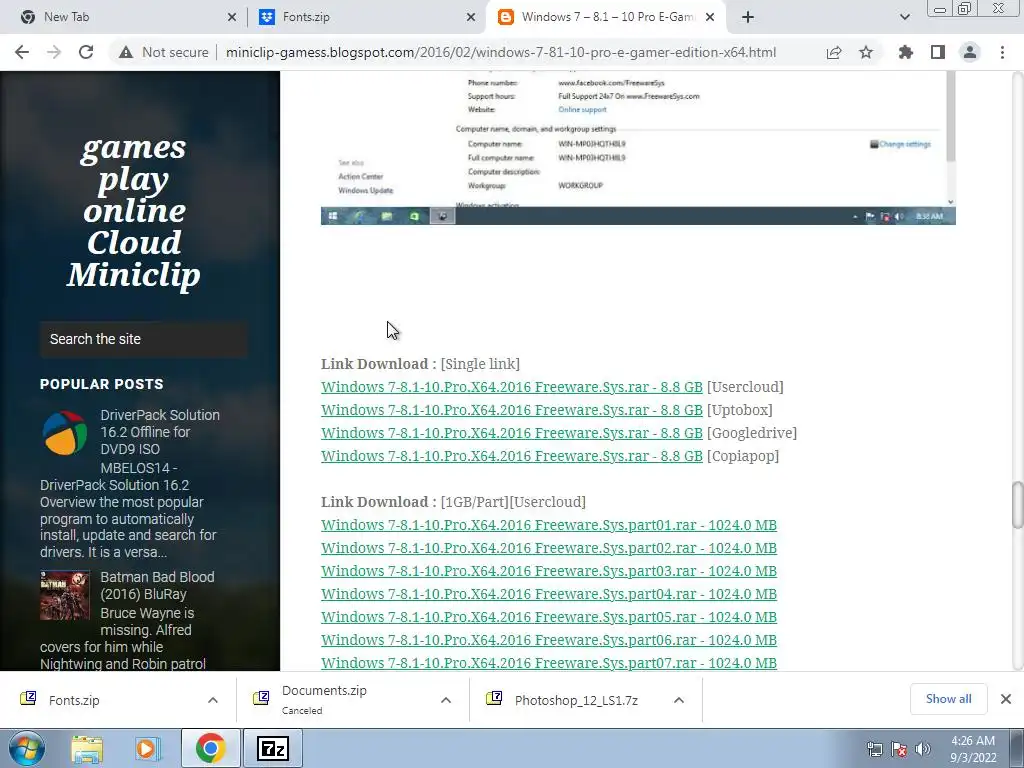Reload the current page
1024x768 pixels.
click(x=86, y=52)
